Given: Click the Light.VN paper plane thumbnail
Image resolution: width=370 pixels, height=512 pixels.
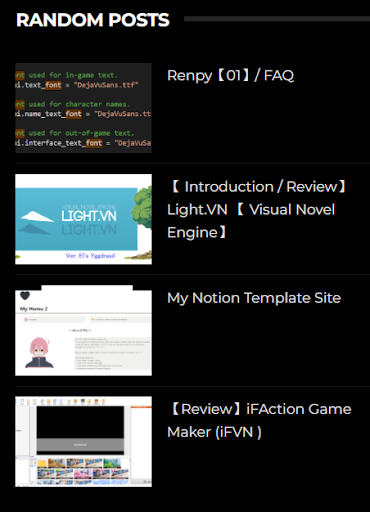Looking at the screenshot, I should pyautogui.click(x=83, y=219).
